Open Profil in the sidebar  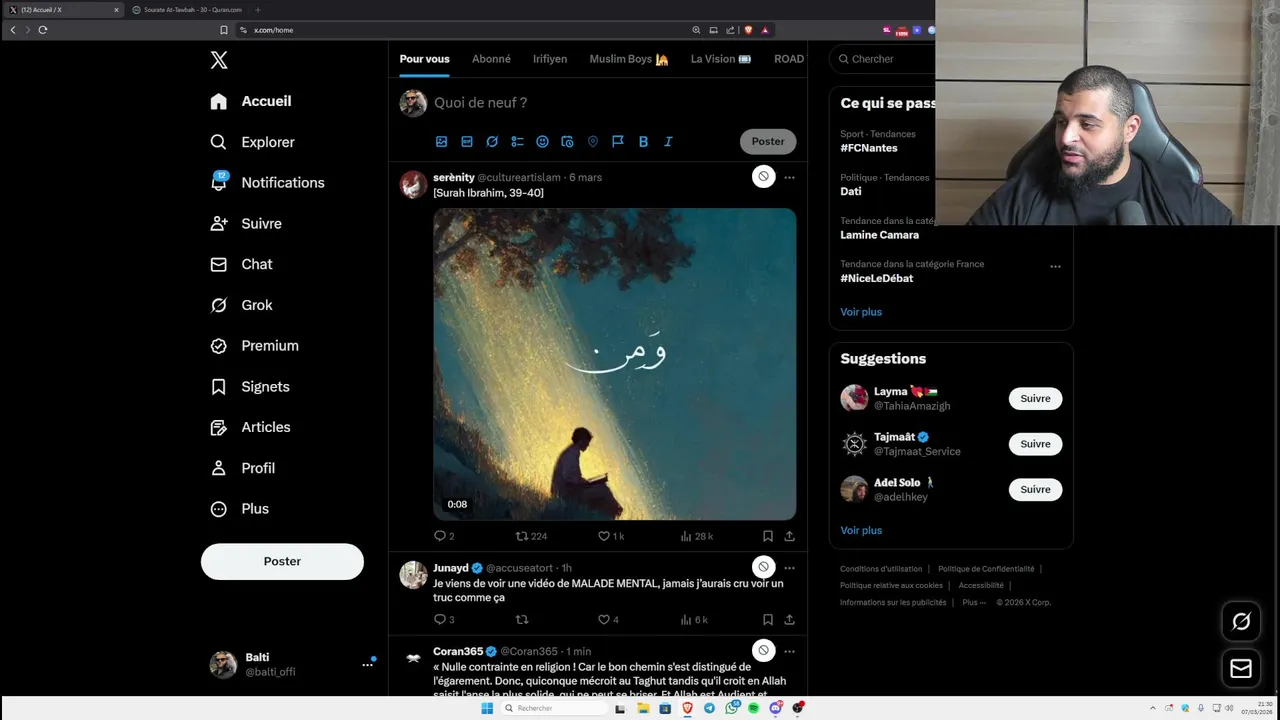pos(243,468)
